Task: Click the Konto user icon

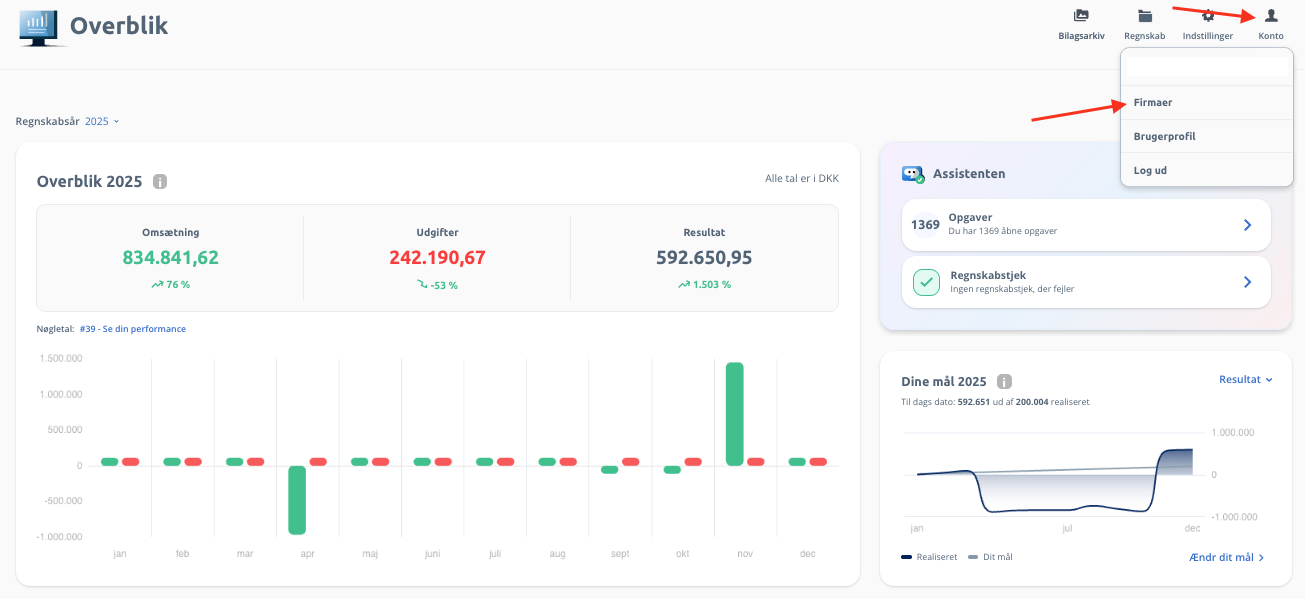Action: [1271, 16]
